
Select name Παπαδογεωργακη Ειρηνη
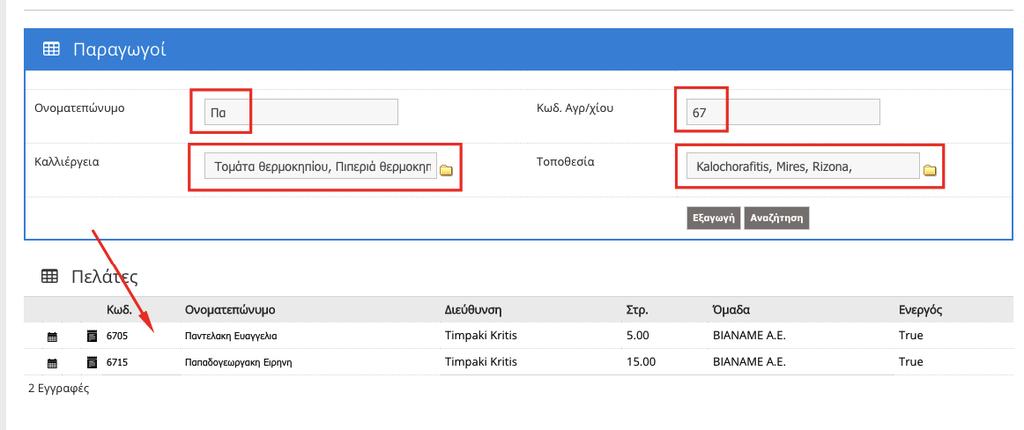pyautogui.click(x=238, y=362)
